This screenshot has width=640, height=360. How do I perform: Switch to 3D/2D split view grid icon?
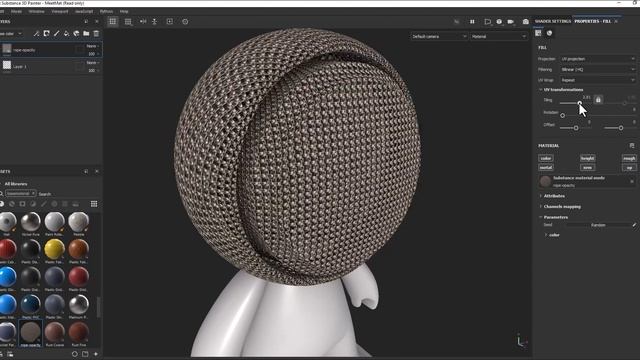[x=113, y=21]
